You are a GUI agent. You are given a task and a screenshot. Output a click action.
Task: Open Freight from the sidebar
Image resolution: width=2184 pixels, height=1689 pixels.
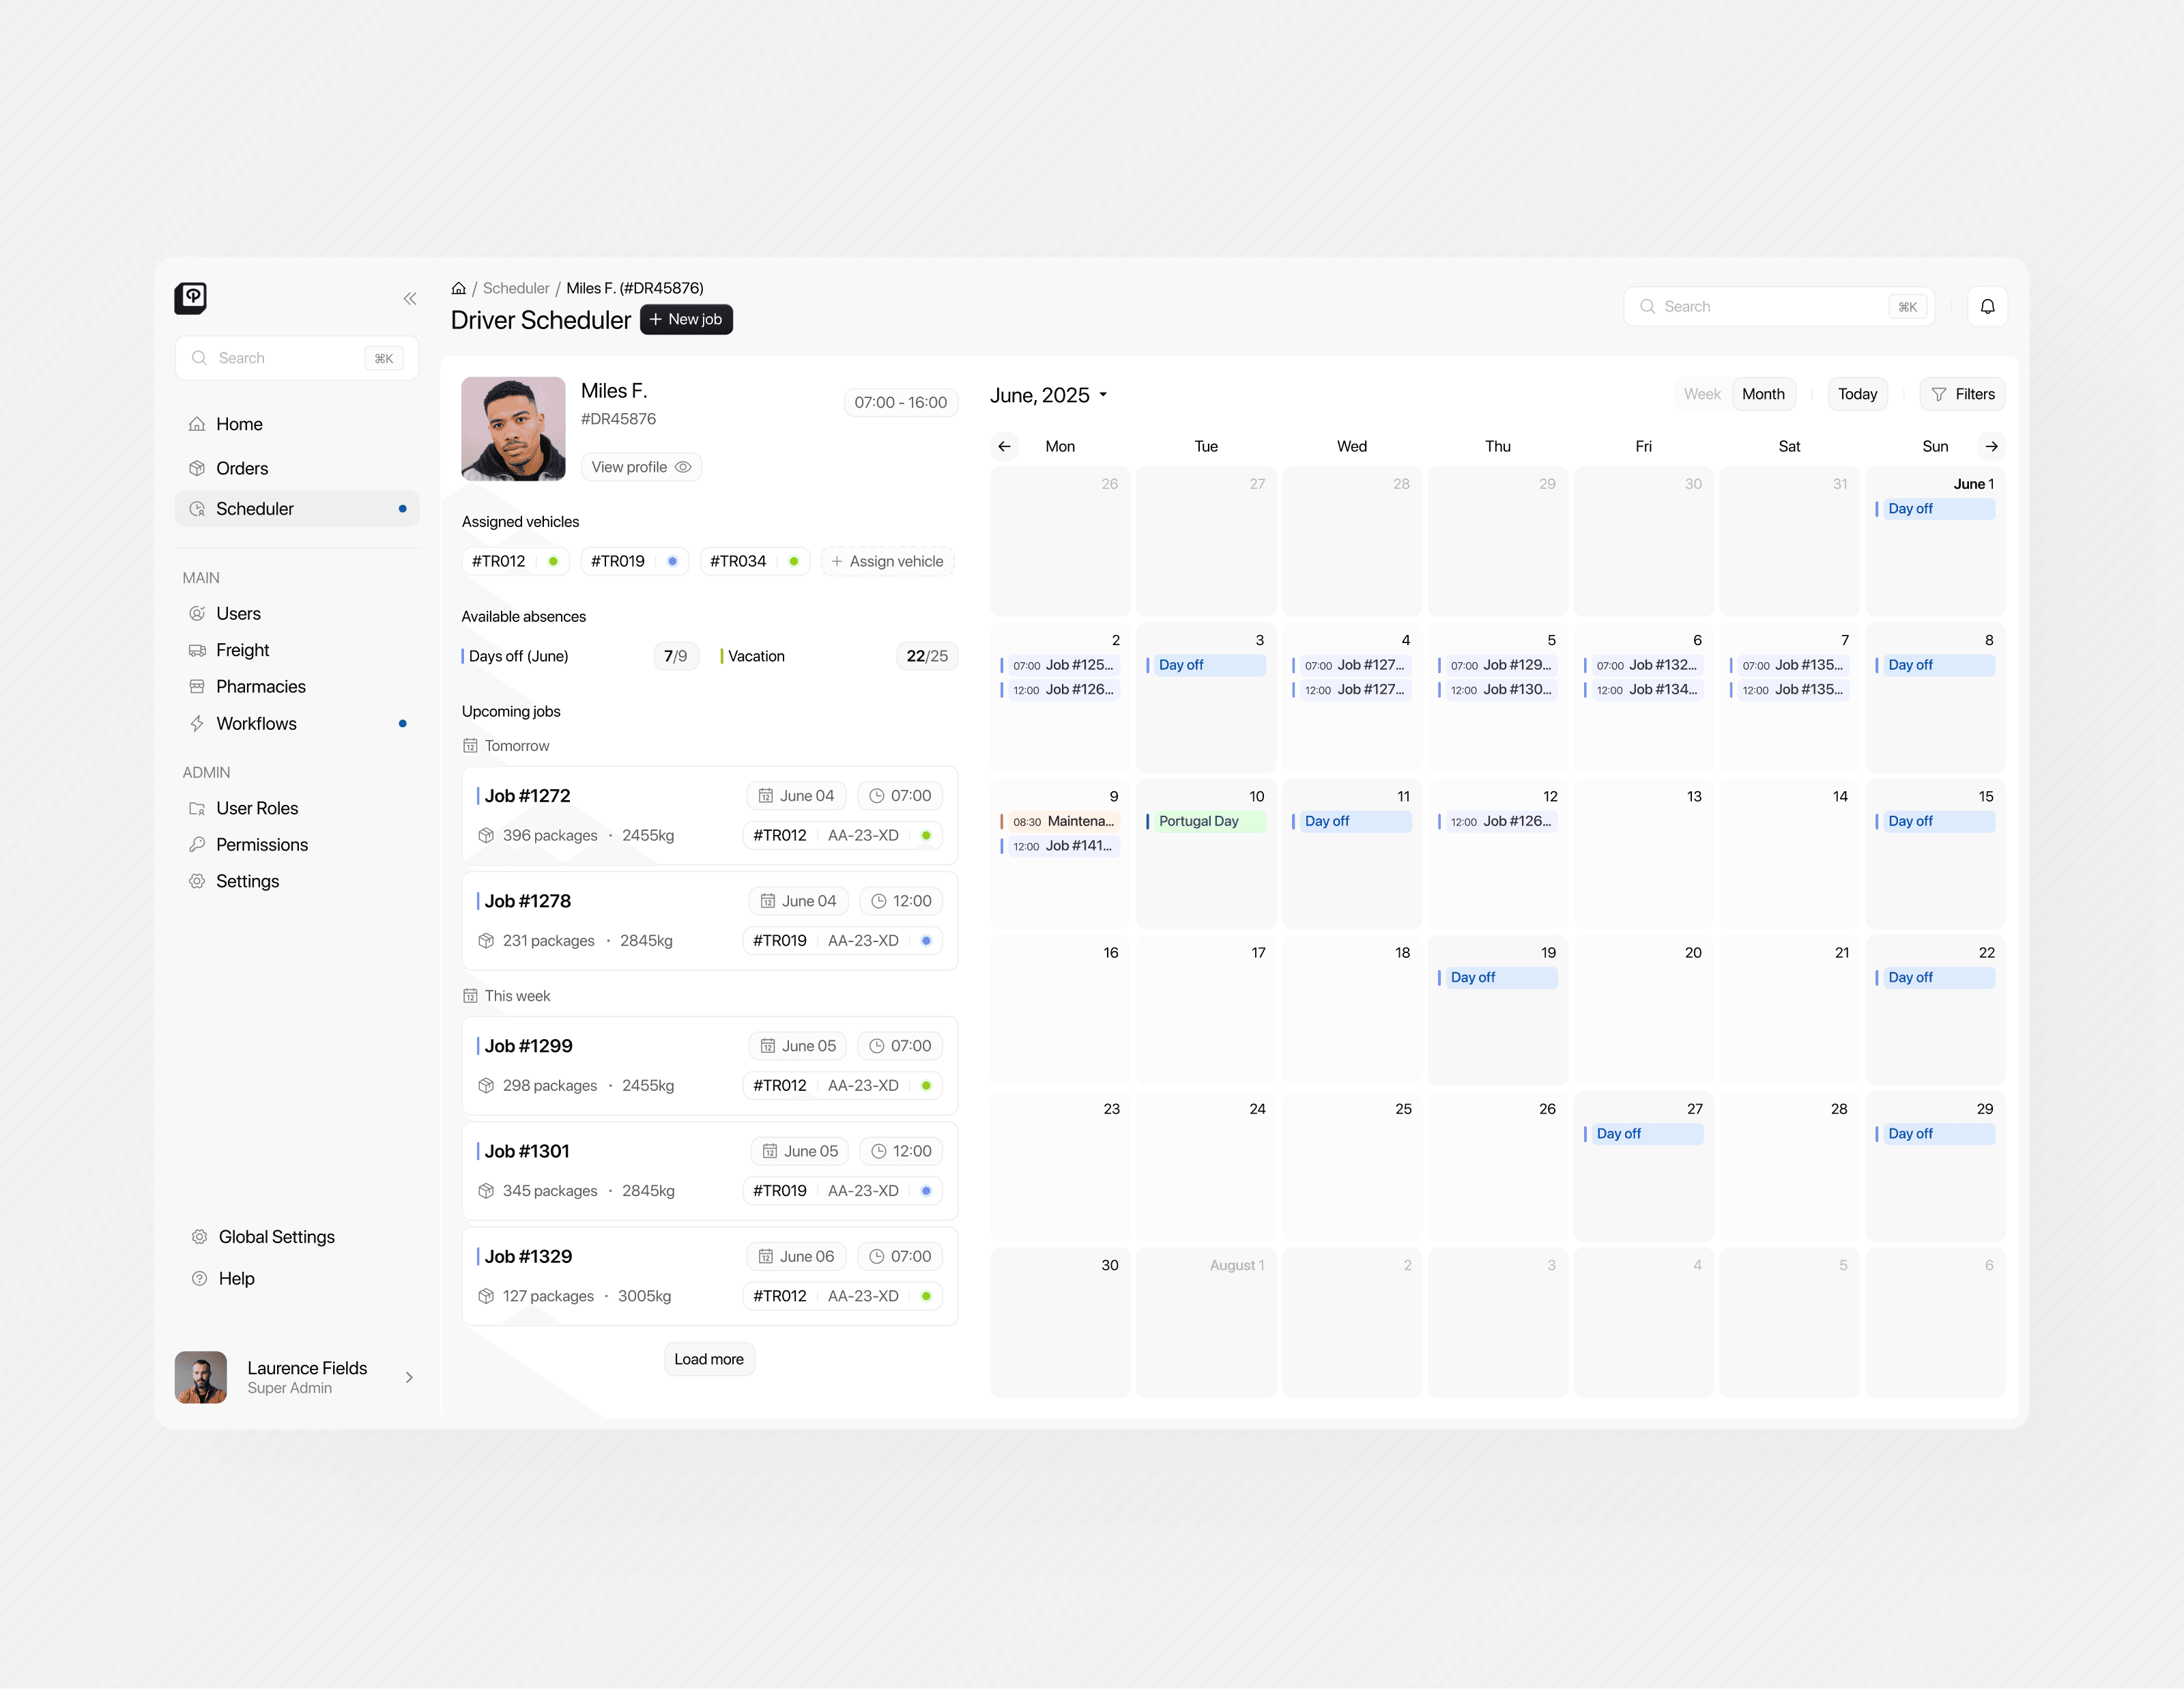[242, 650]
